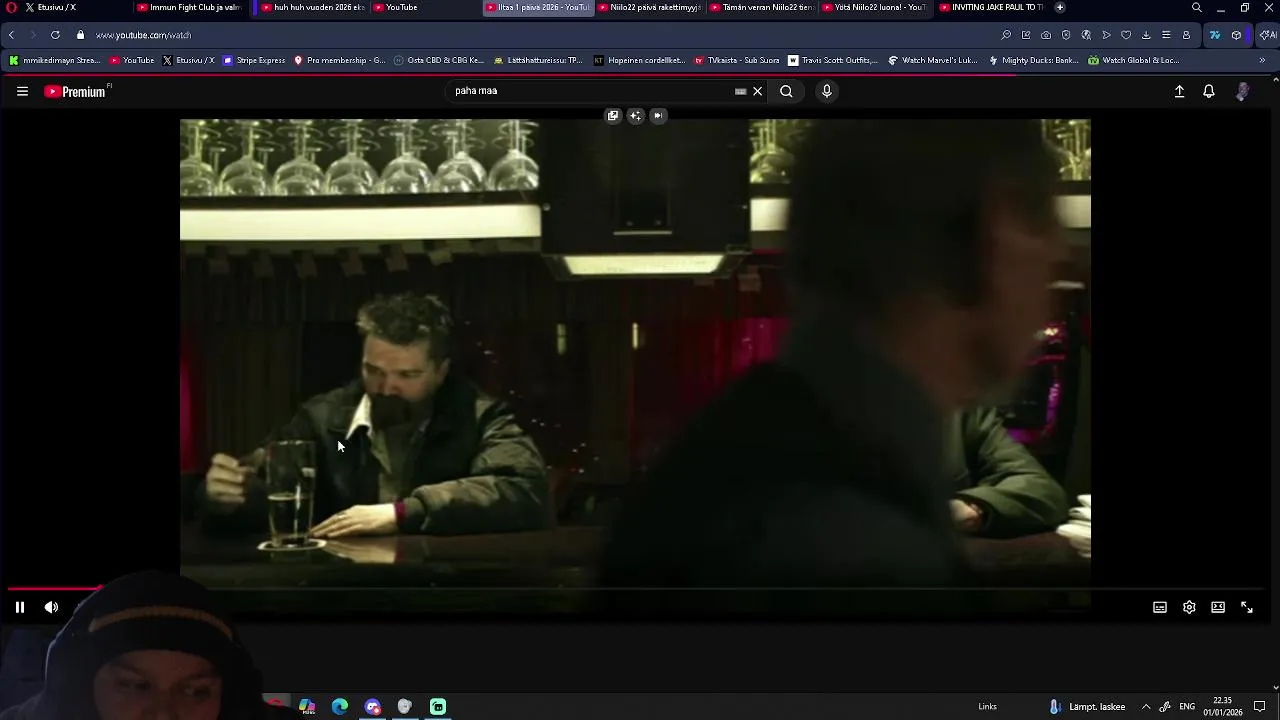Open the downloads arrow icon
Screen dimensions: 1280x720
tap(1146, 35)
